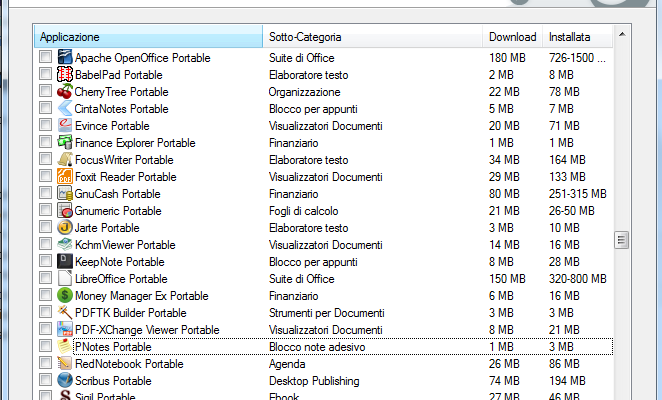Image resolution: width=662 pixels, height=400 pixels.
Task: Click the PDFTK Builder Portable icon
Action: (x=65, y=312)
